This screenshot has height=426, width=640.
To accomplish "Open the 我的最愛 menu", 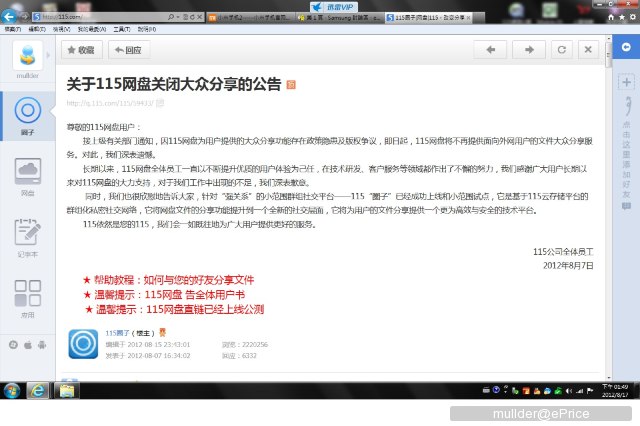I will [x=92, y=29].
